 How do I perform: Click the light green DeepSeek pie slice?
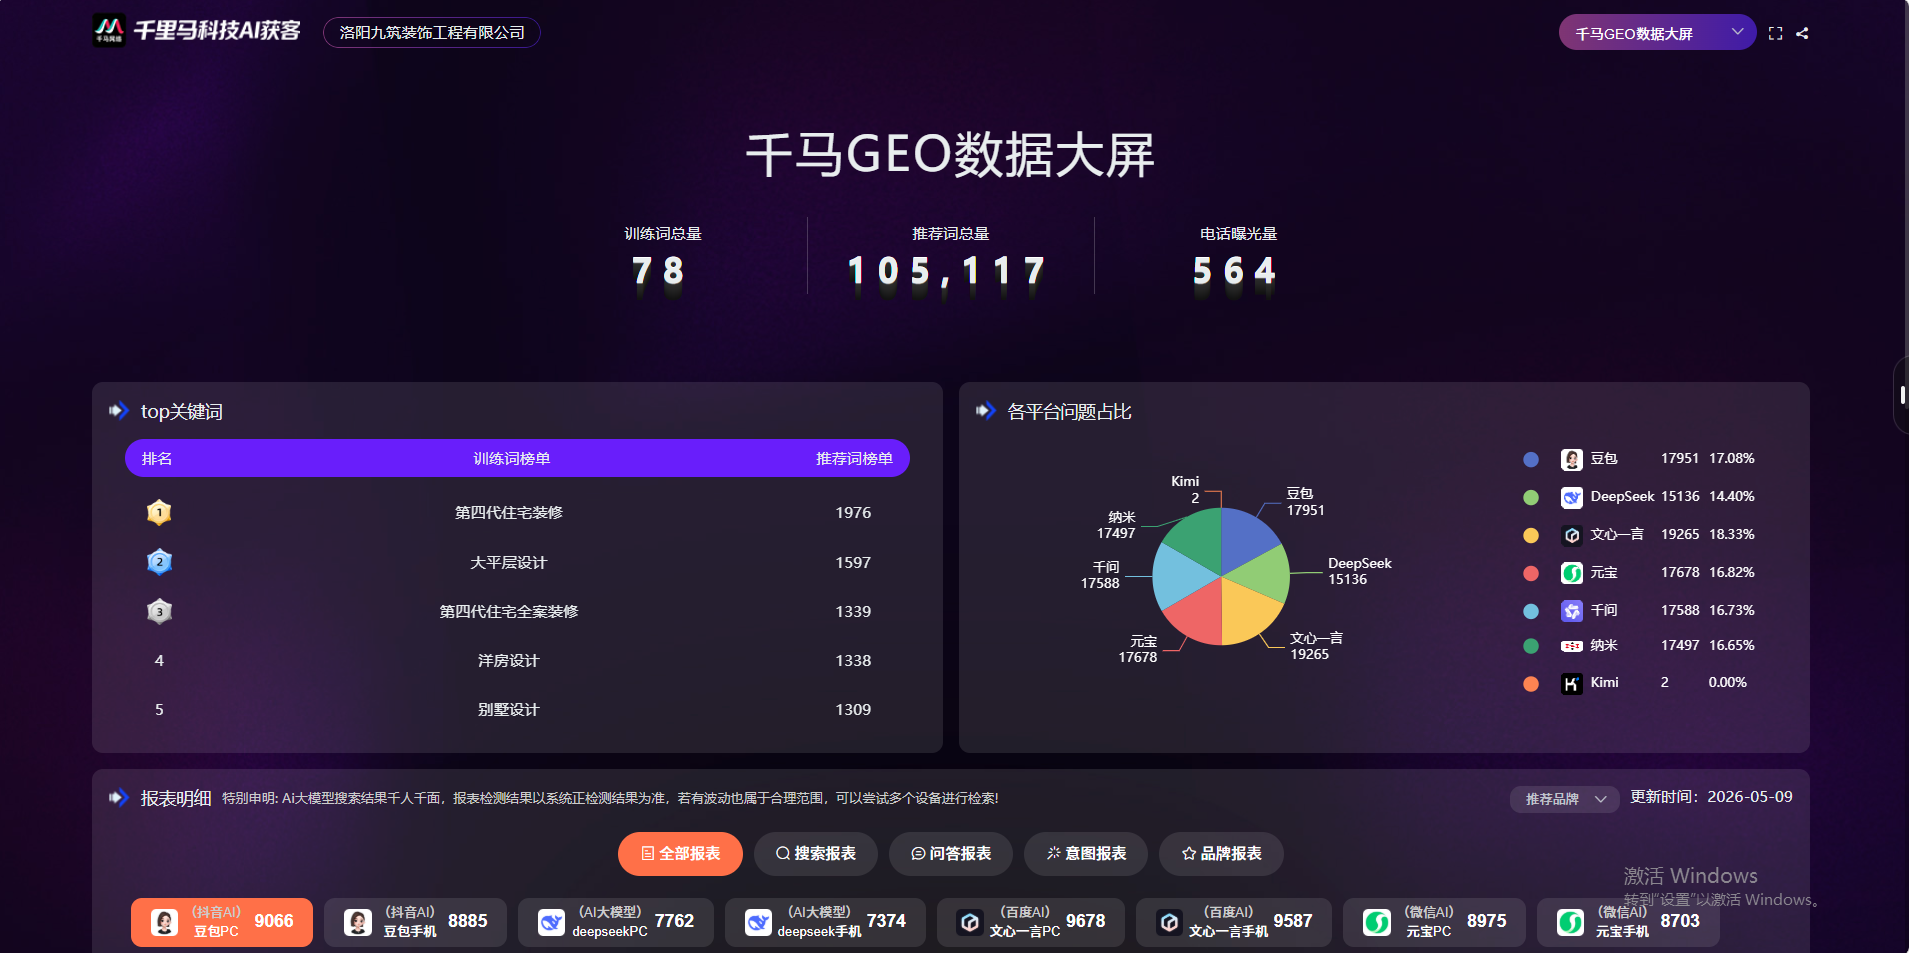pyautogui.click(x=1262, y=575)
